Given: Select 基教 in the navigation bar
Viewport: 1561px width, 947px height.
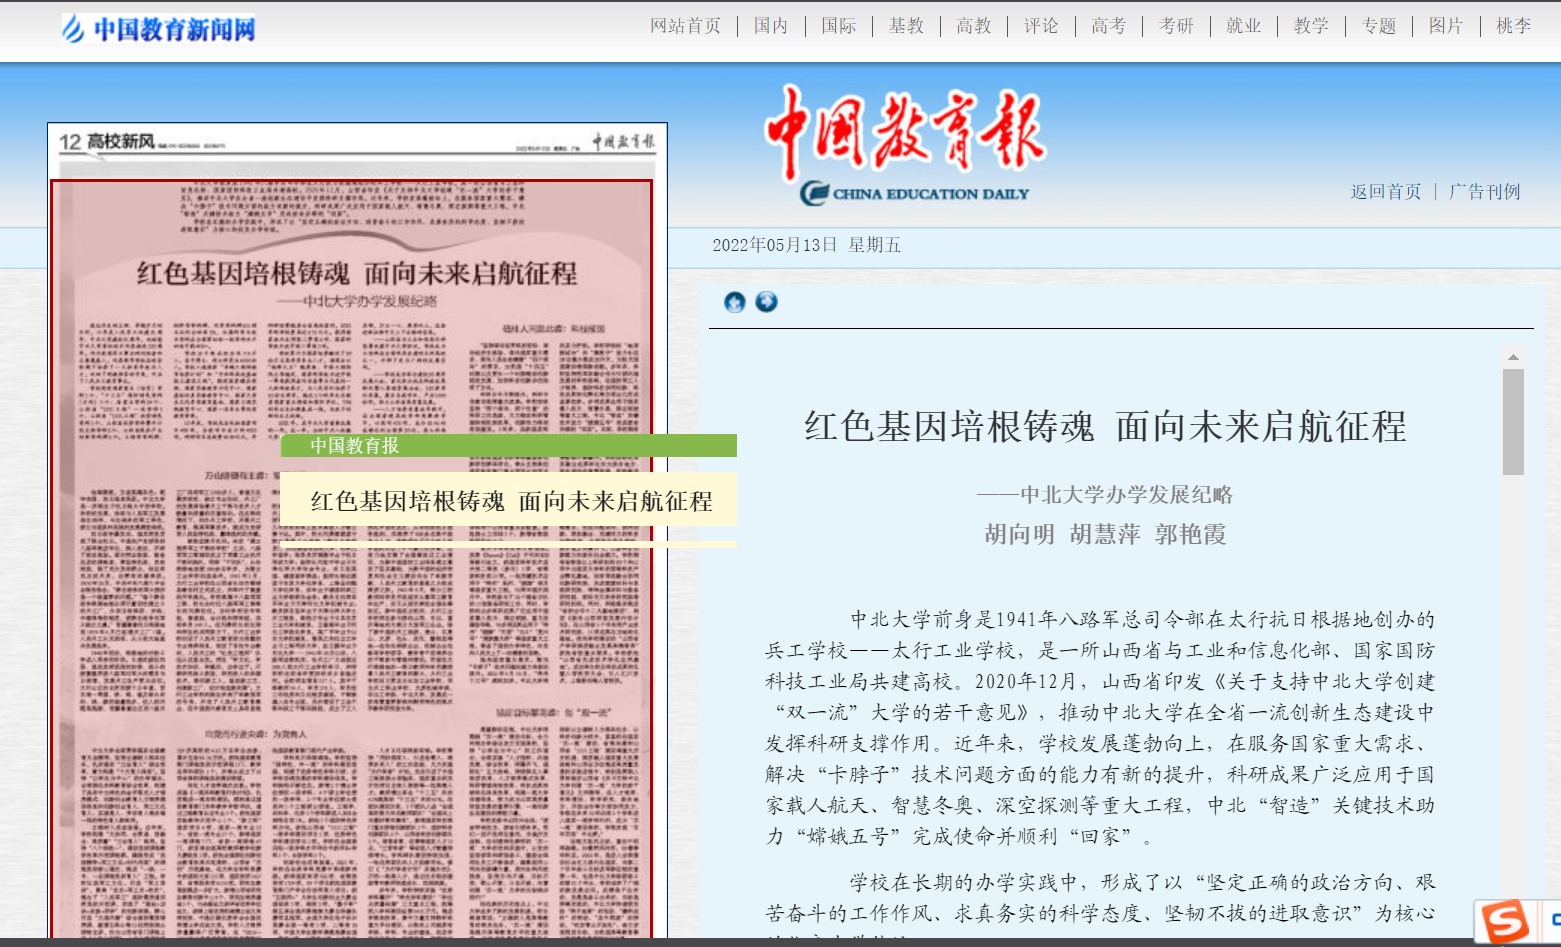Looking at the screenshot, I should point(906,26).
